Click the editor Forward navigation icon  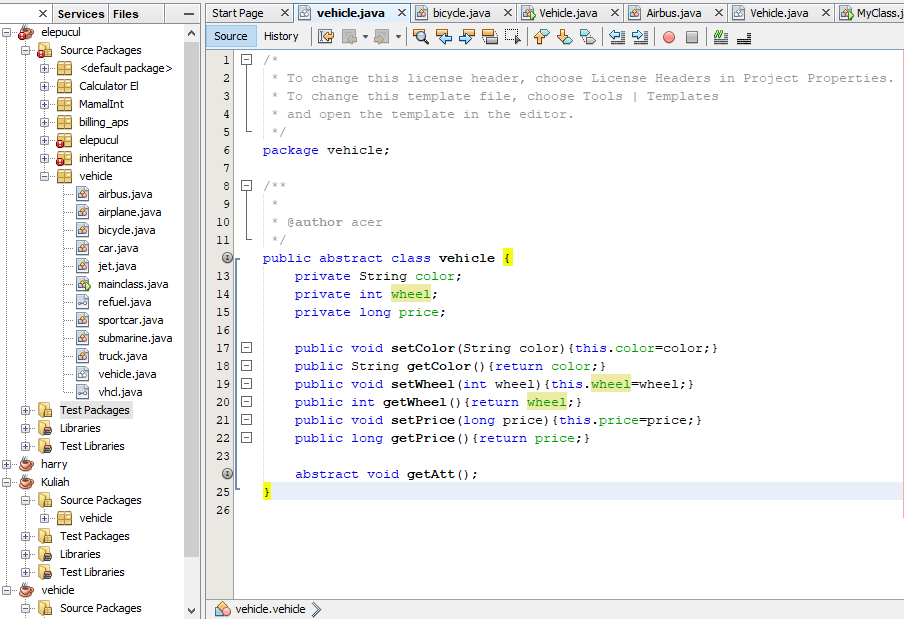381,37
